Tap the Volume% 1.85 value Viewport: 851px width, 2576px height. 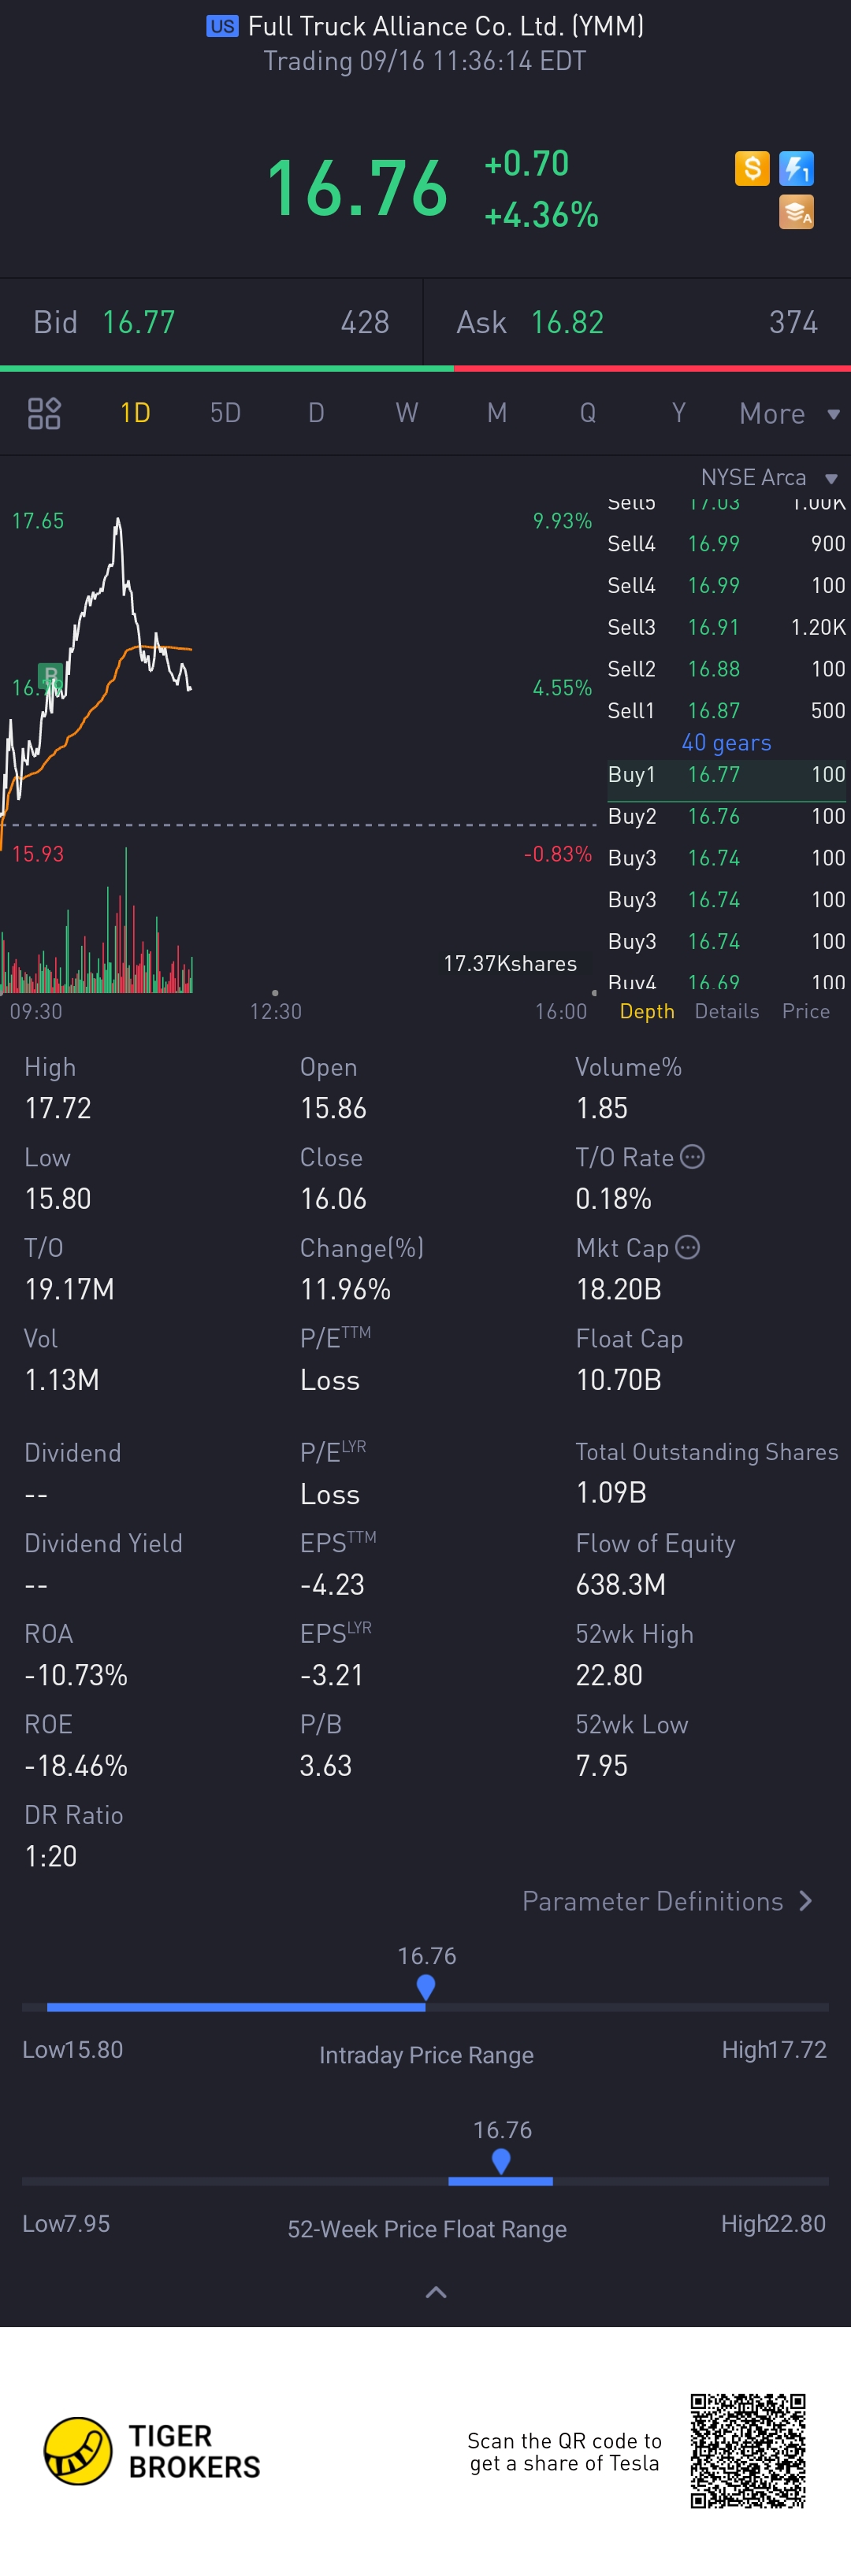(601, 1108)
